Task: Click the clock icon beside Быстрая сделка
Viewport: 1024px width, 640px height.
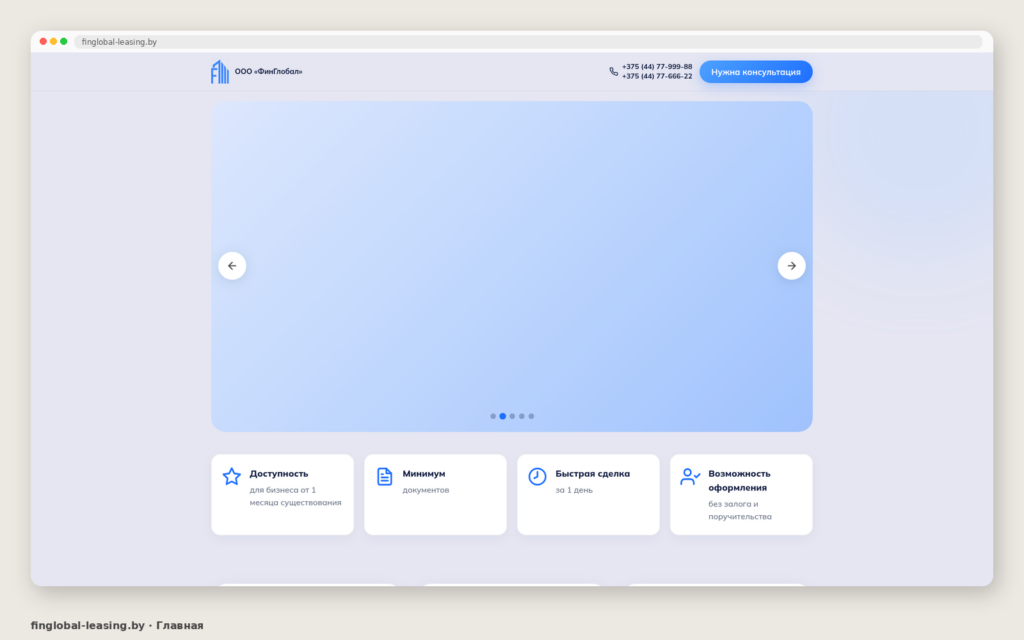Action: click(537, 476)
